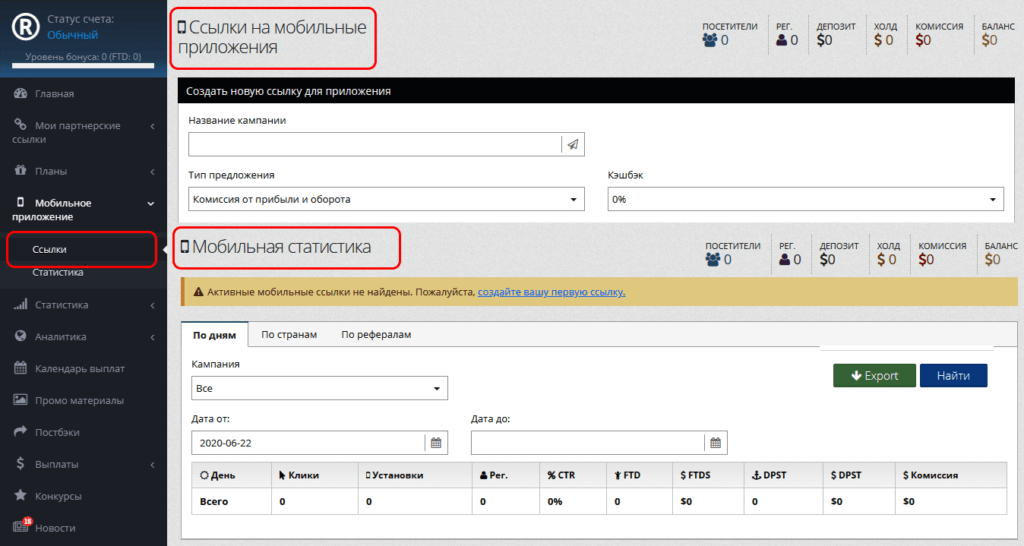Open the Календарь выплат sidebar item
The image size is (1024, 546).
tap(78, 369)
